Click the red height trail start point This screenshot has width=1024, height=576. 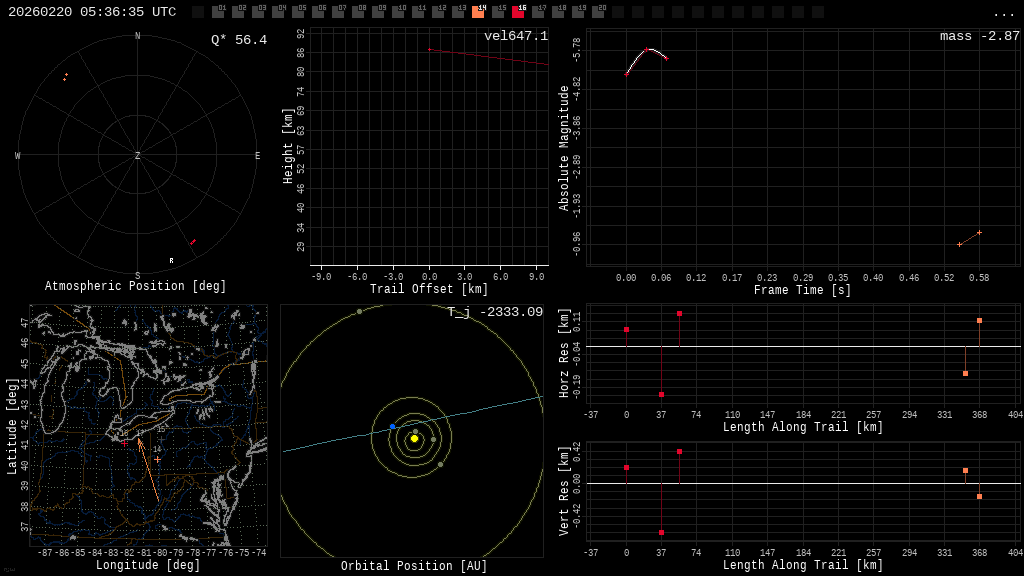(x=429, y=50)
